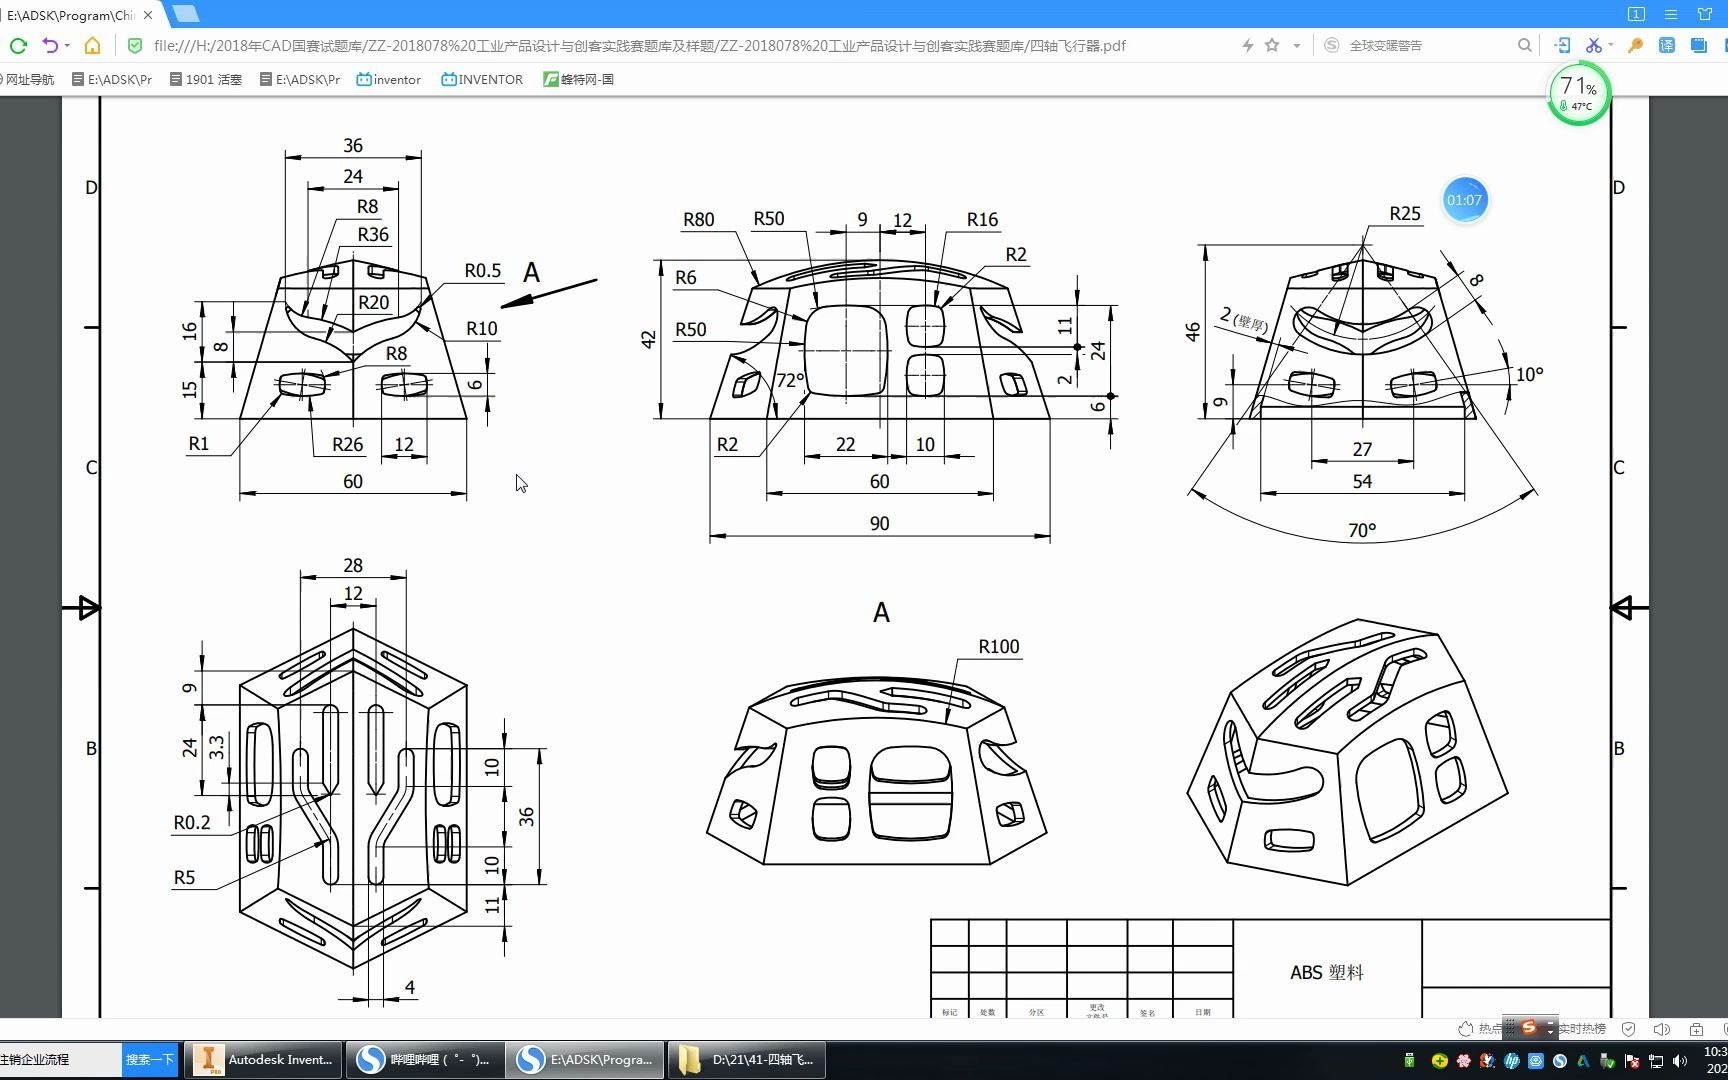Open the browser hamburger menu

point(1671,14)
